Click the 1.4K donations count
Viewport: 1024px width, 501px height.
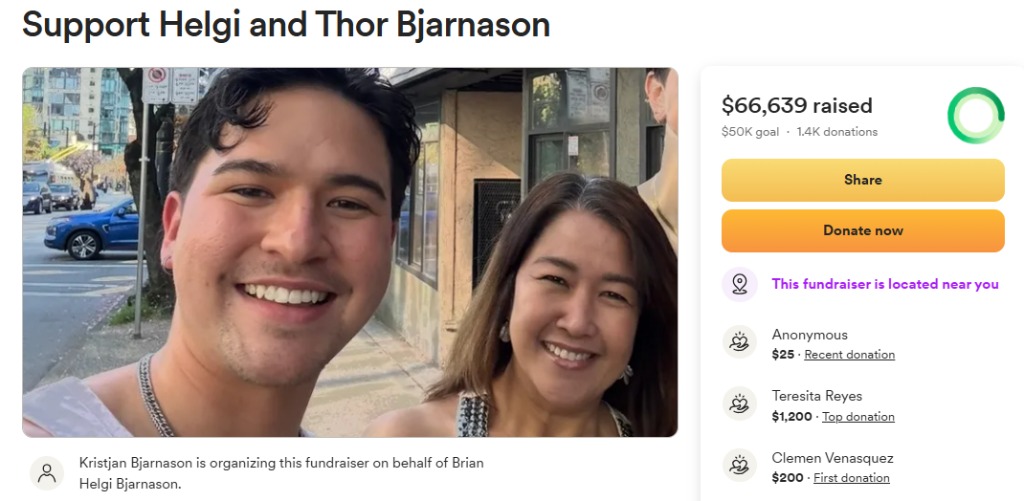pyautogui.click(x=837, y=132)
